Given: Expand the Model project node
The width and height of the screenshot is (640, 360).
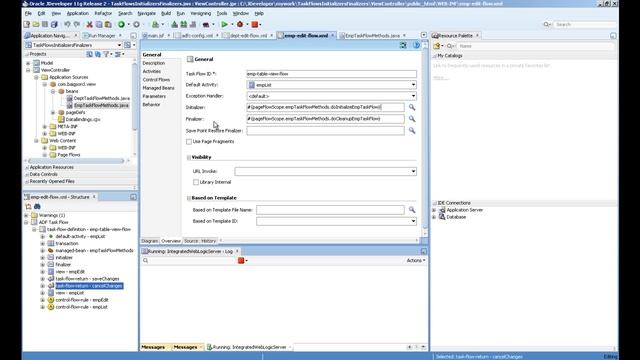Looking at the screenshot, I should [x=28, y=63].
